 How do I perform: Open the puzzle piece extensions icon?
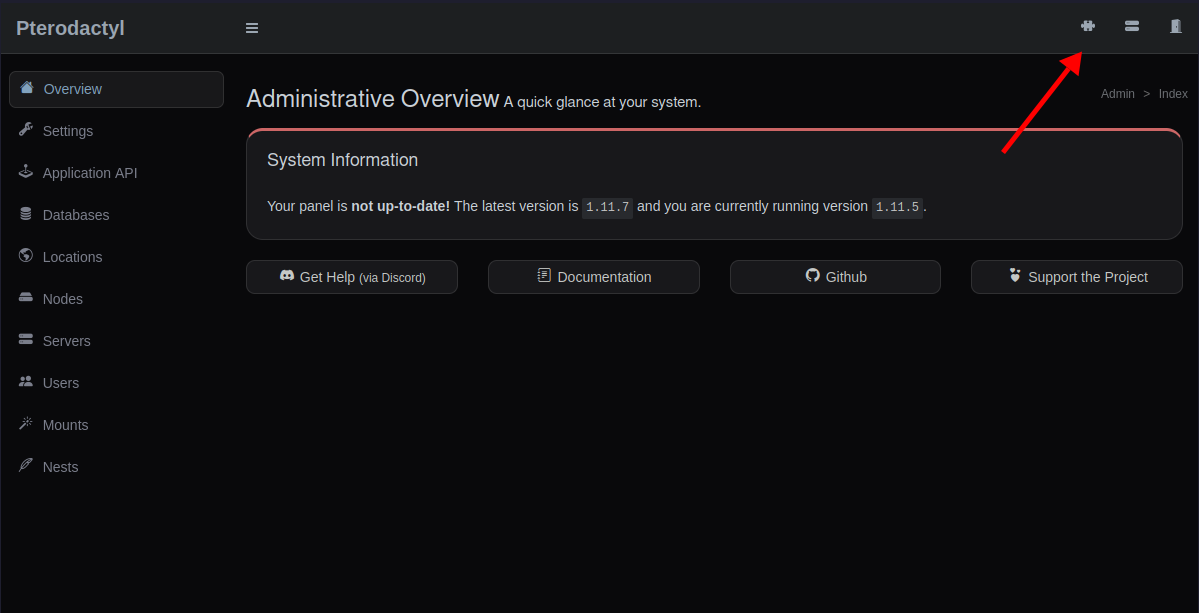coord(1087,26)
